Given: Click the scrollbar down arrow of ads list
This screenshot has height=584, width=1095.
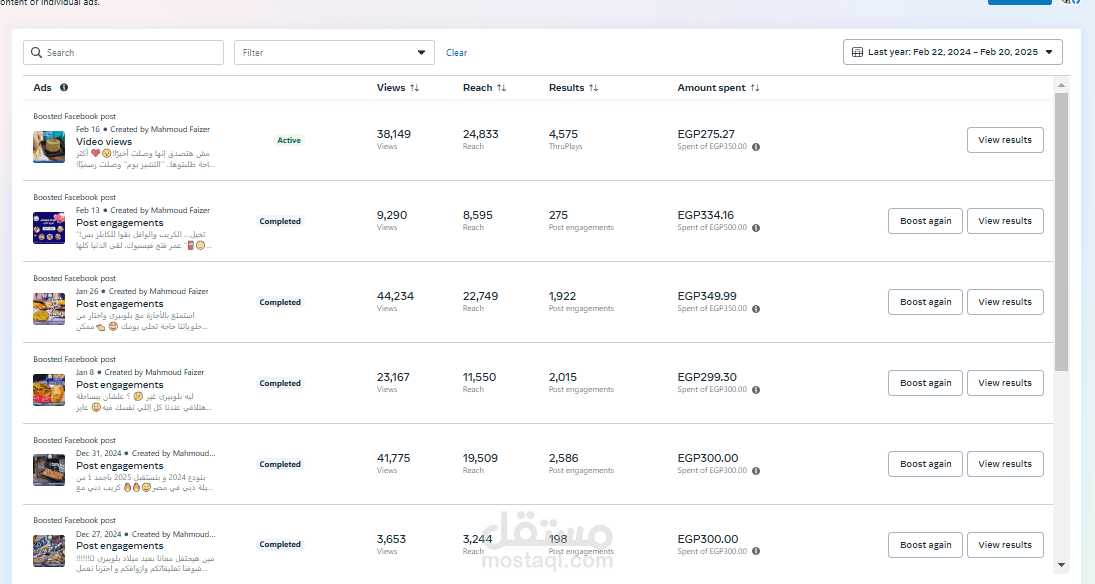Looking at the screenshot, I should (1061, 566).
